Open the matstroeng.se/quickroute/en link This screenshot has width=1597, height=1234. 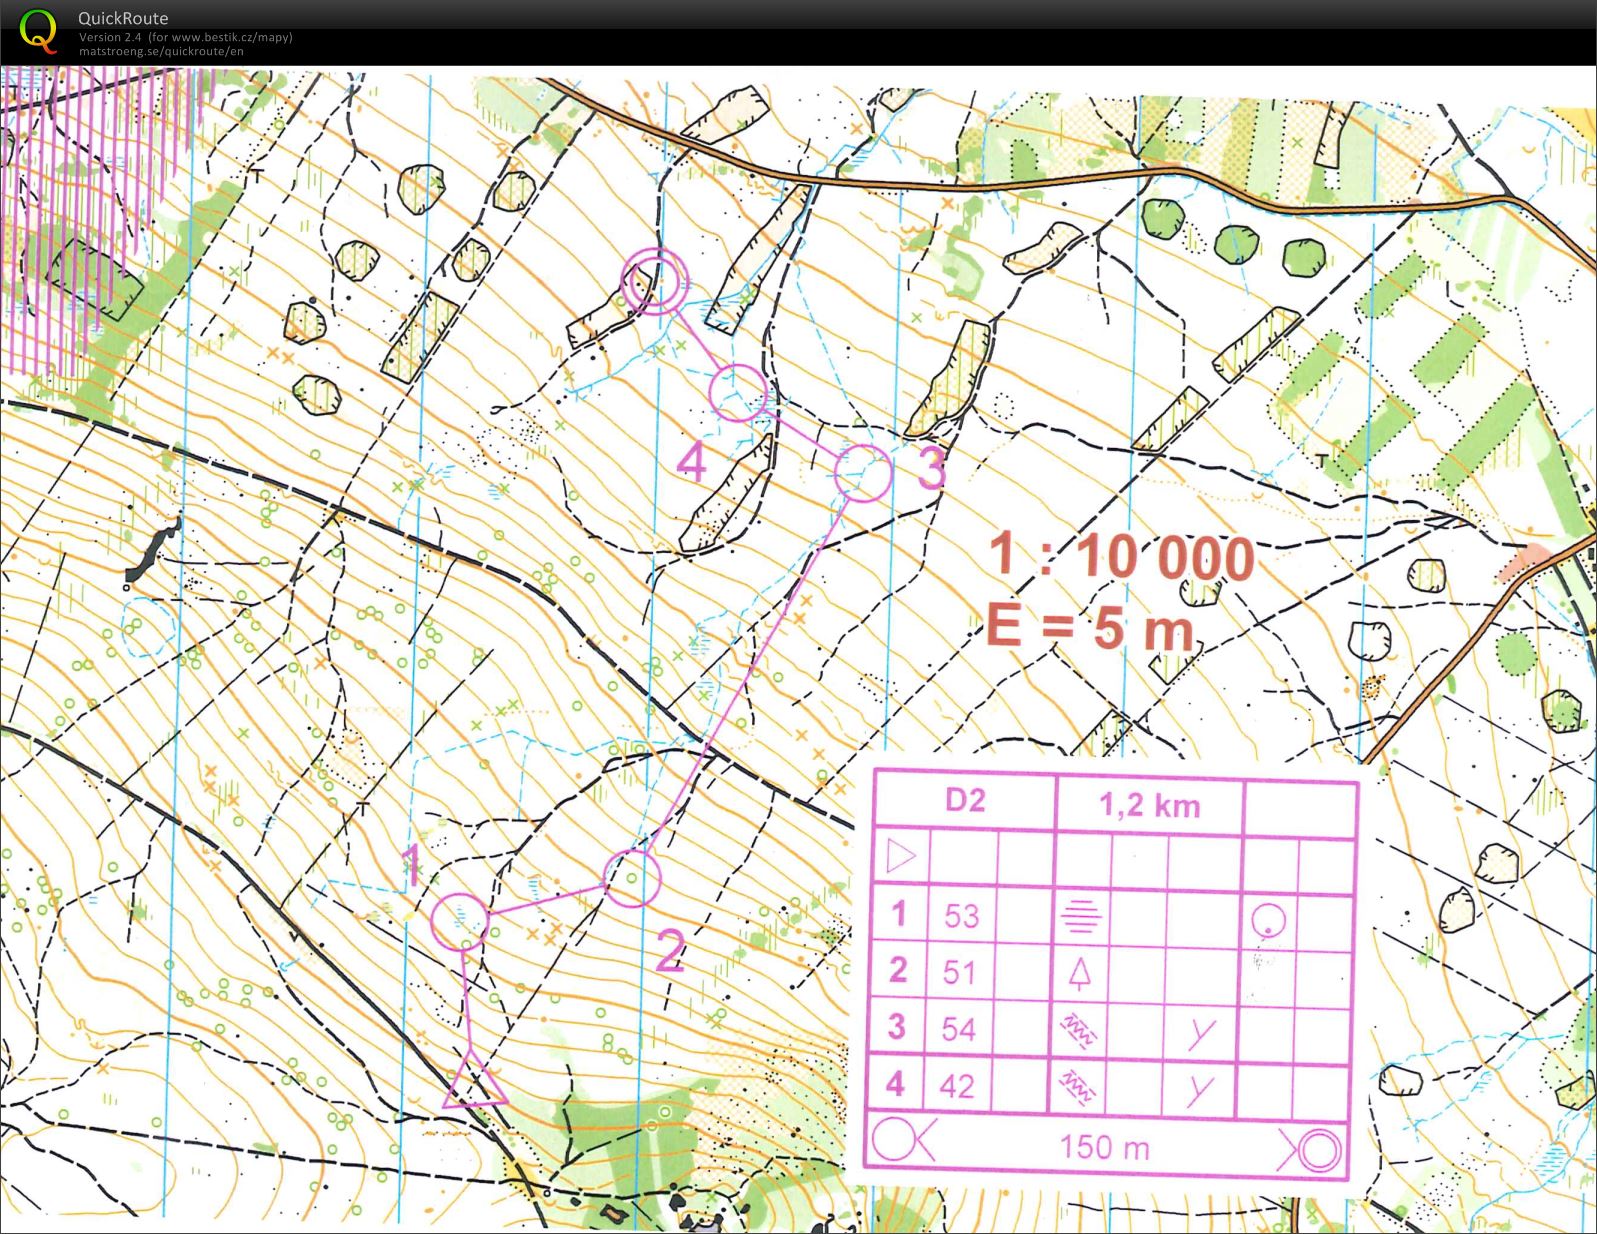(x=161, y=51)
